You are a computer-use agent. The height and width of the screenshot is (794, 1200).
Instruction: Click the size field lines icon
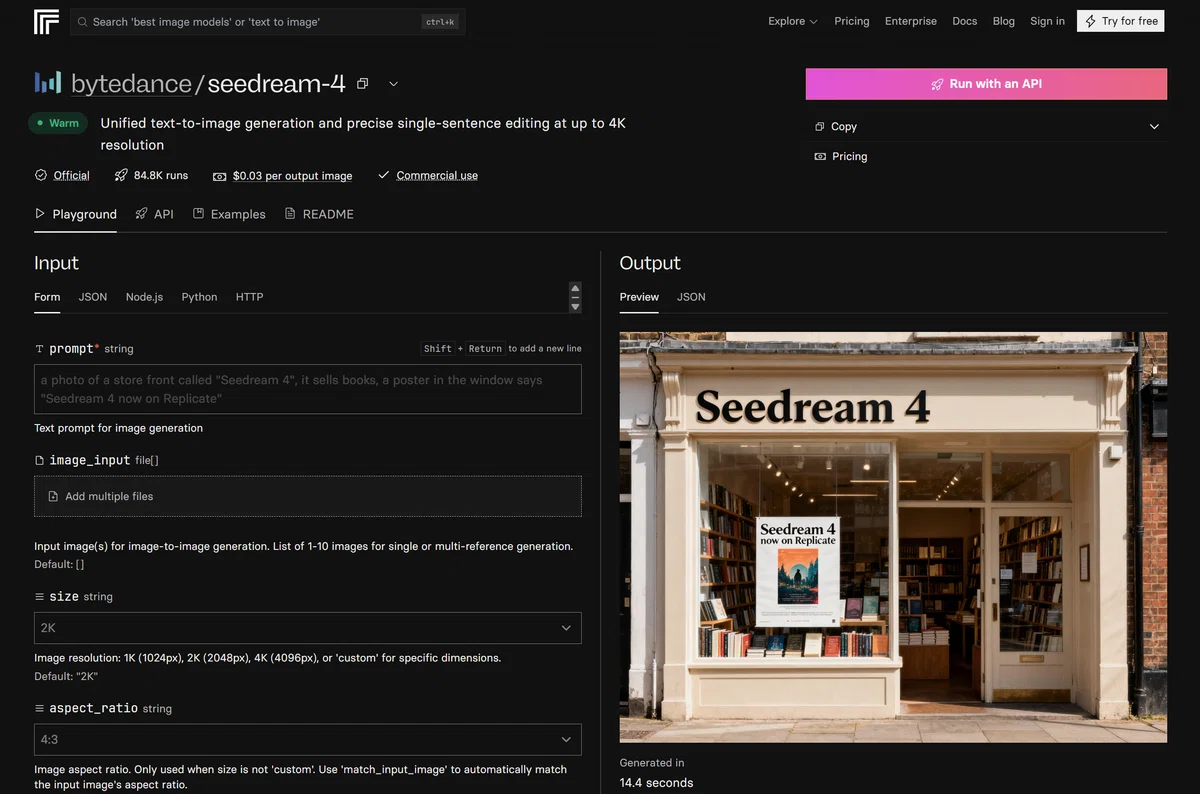click(x=40, y=596)
